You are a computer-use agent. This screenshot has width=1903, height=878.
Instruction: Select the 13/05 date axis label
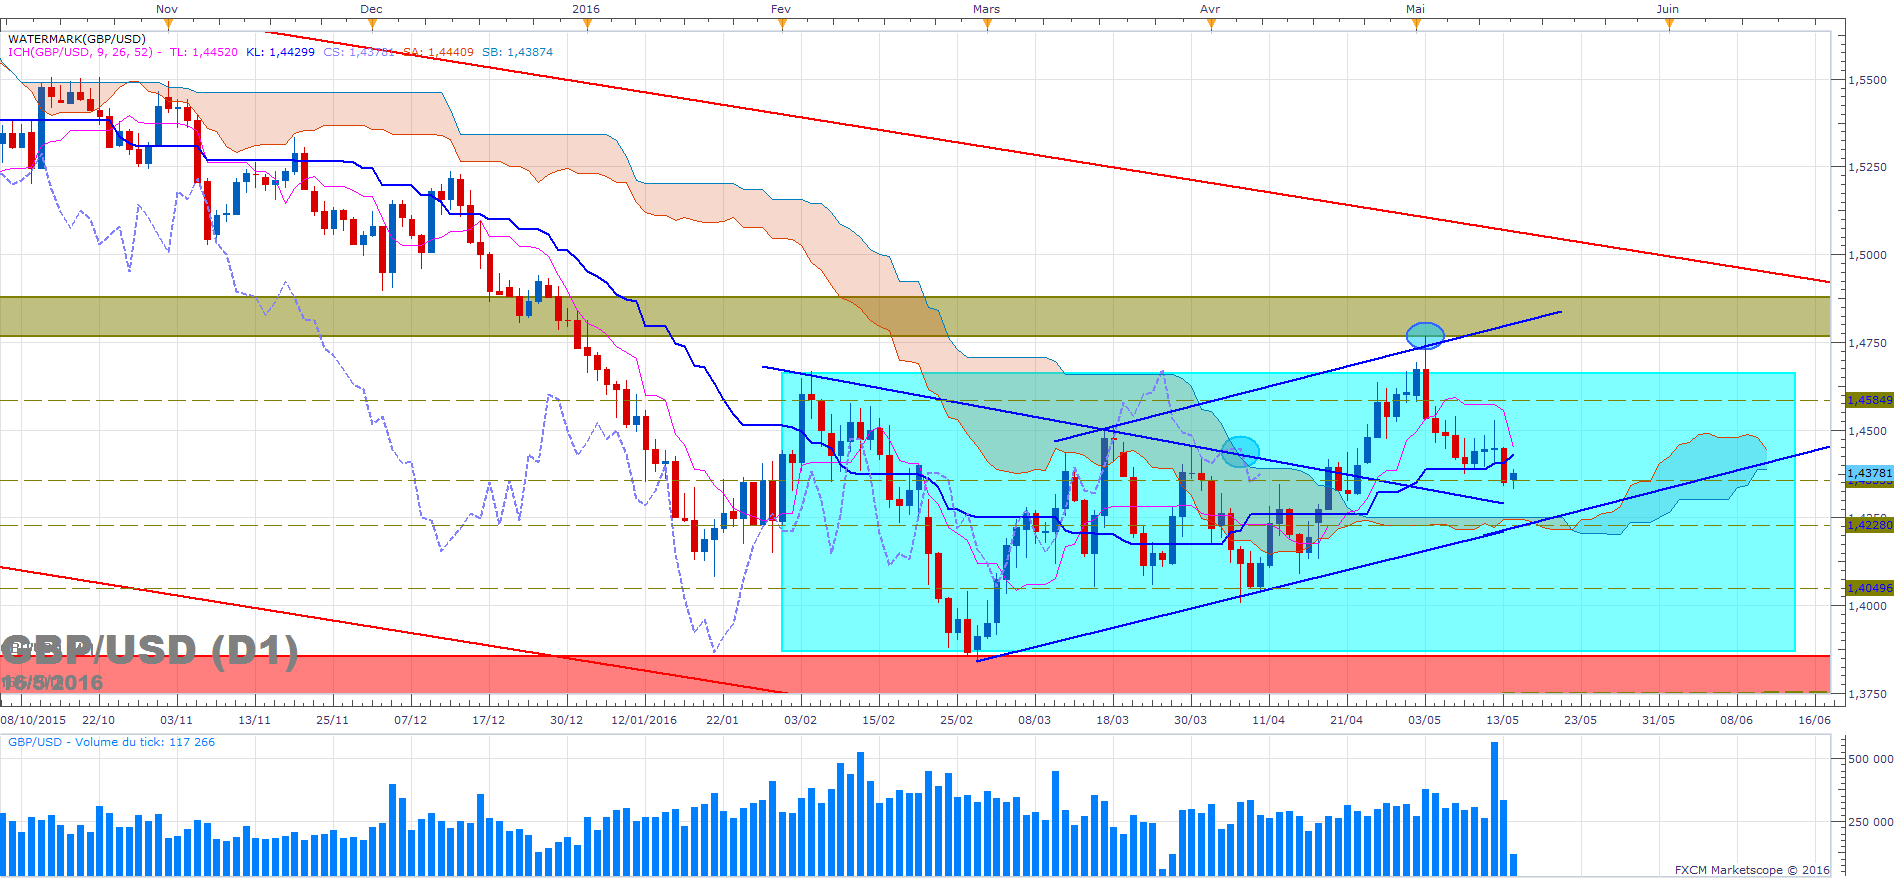[1502, 720]
